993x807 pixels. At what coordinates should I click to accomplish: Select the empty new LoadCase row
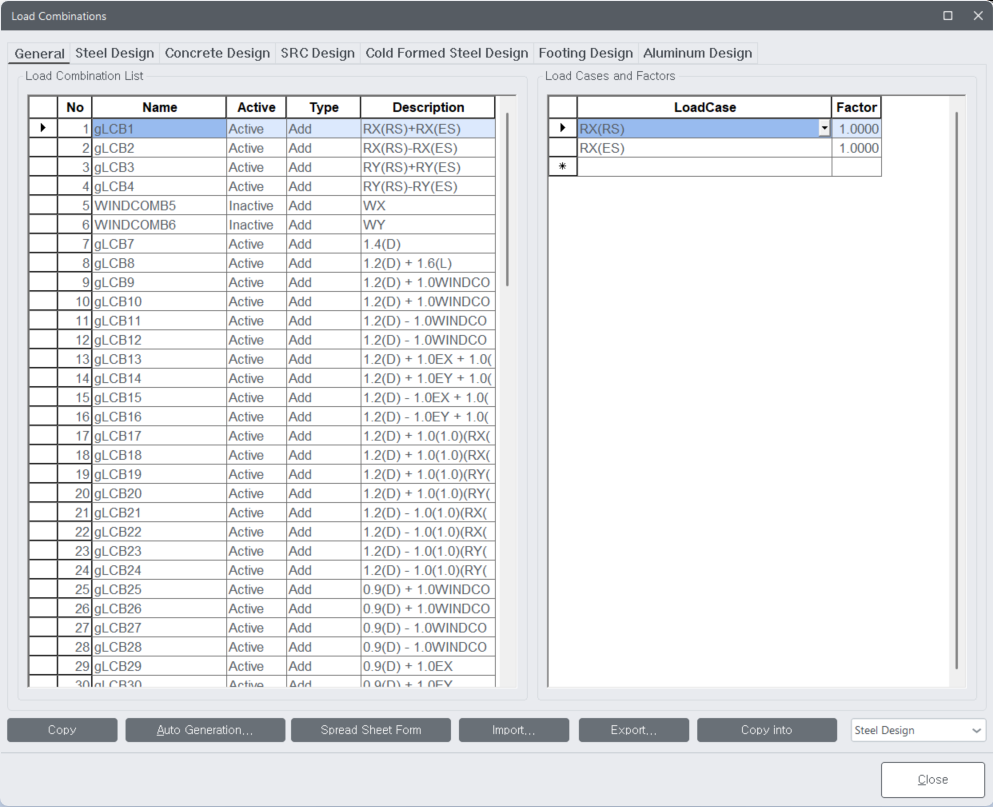click(703, 166)
